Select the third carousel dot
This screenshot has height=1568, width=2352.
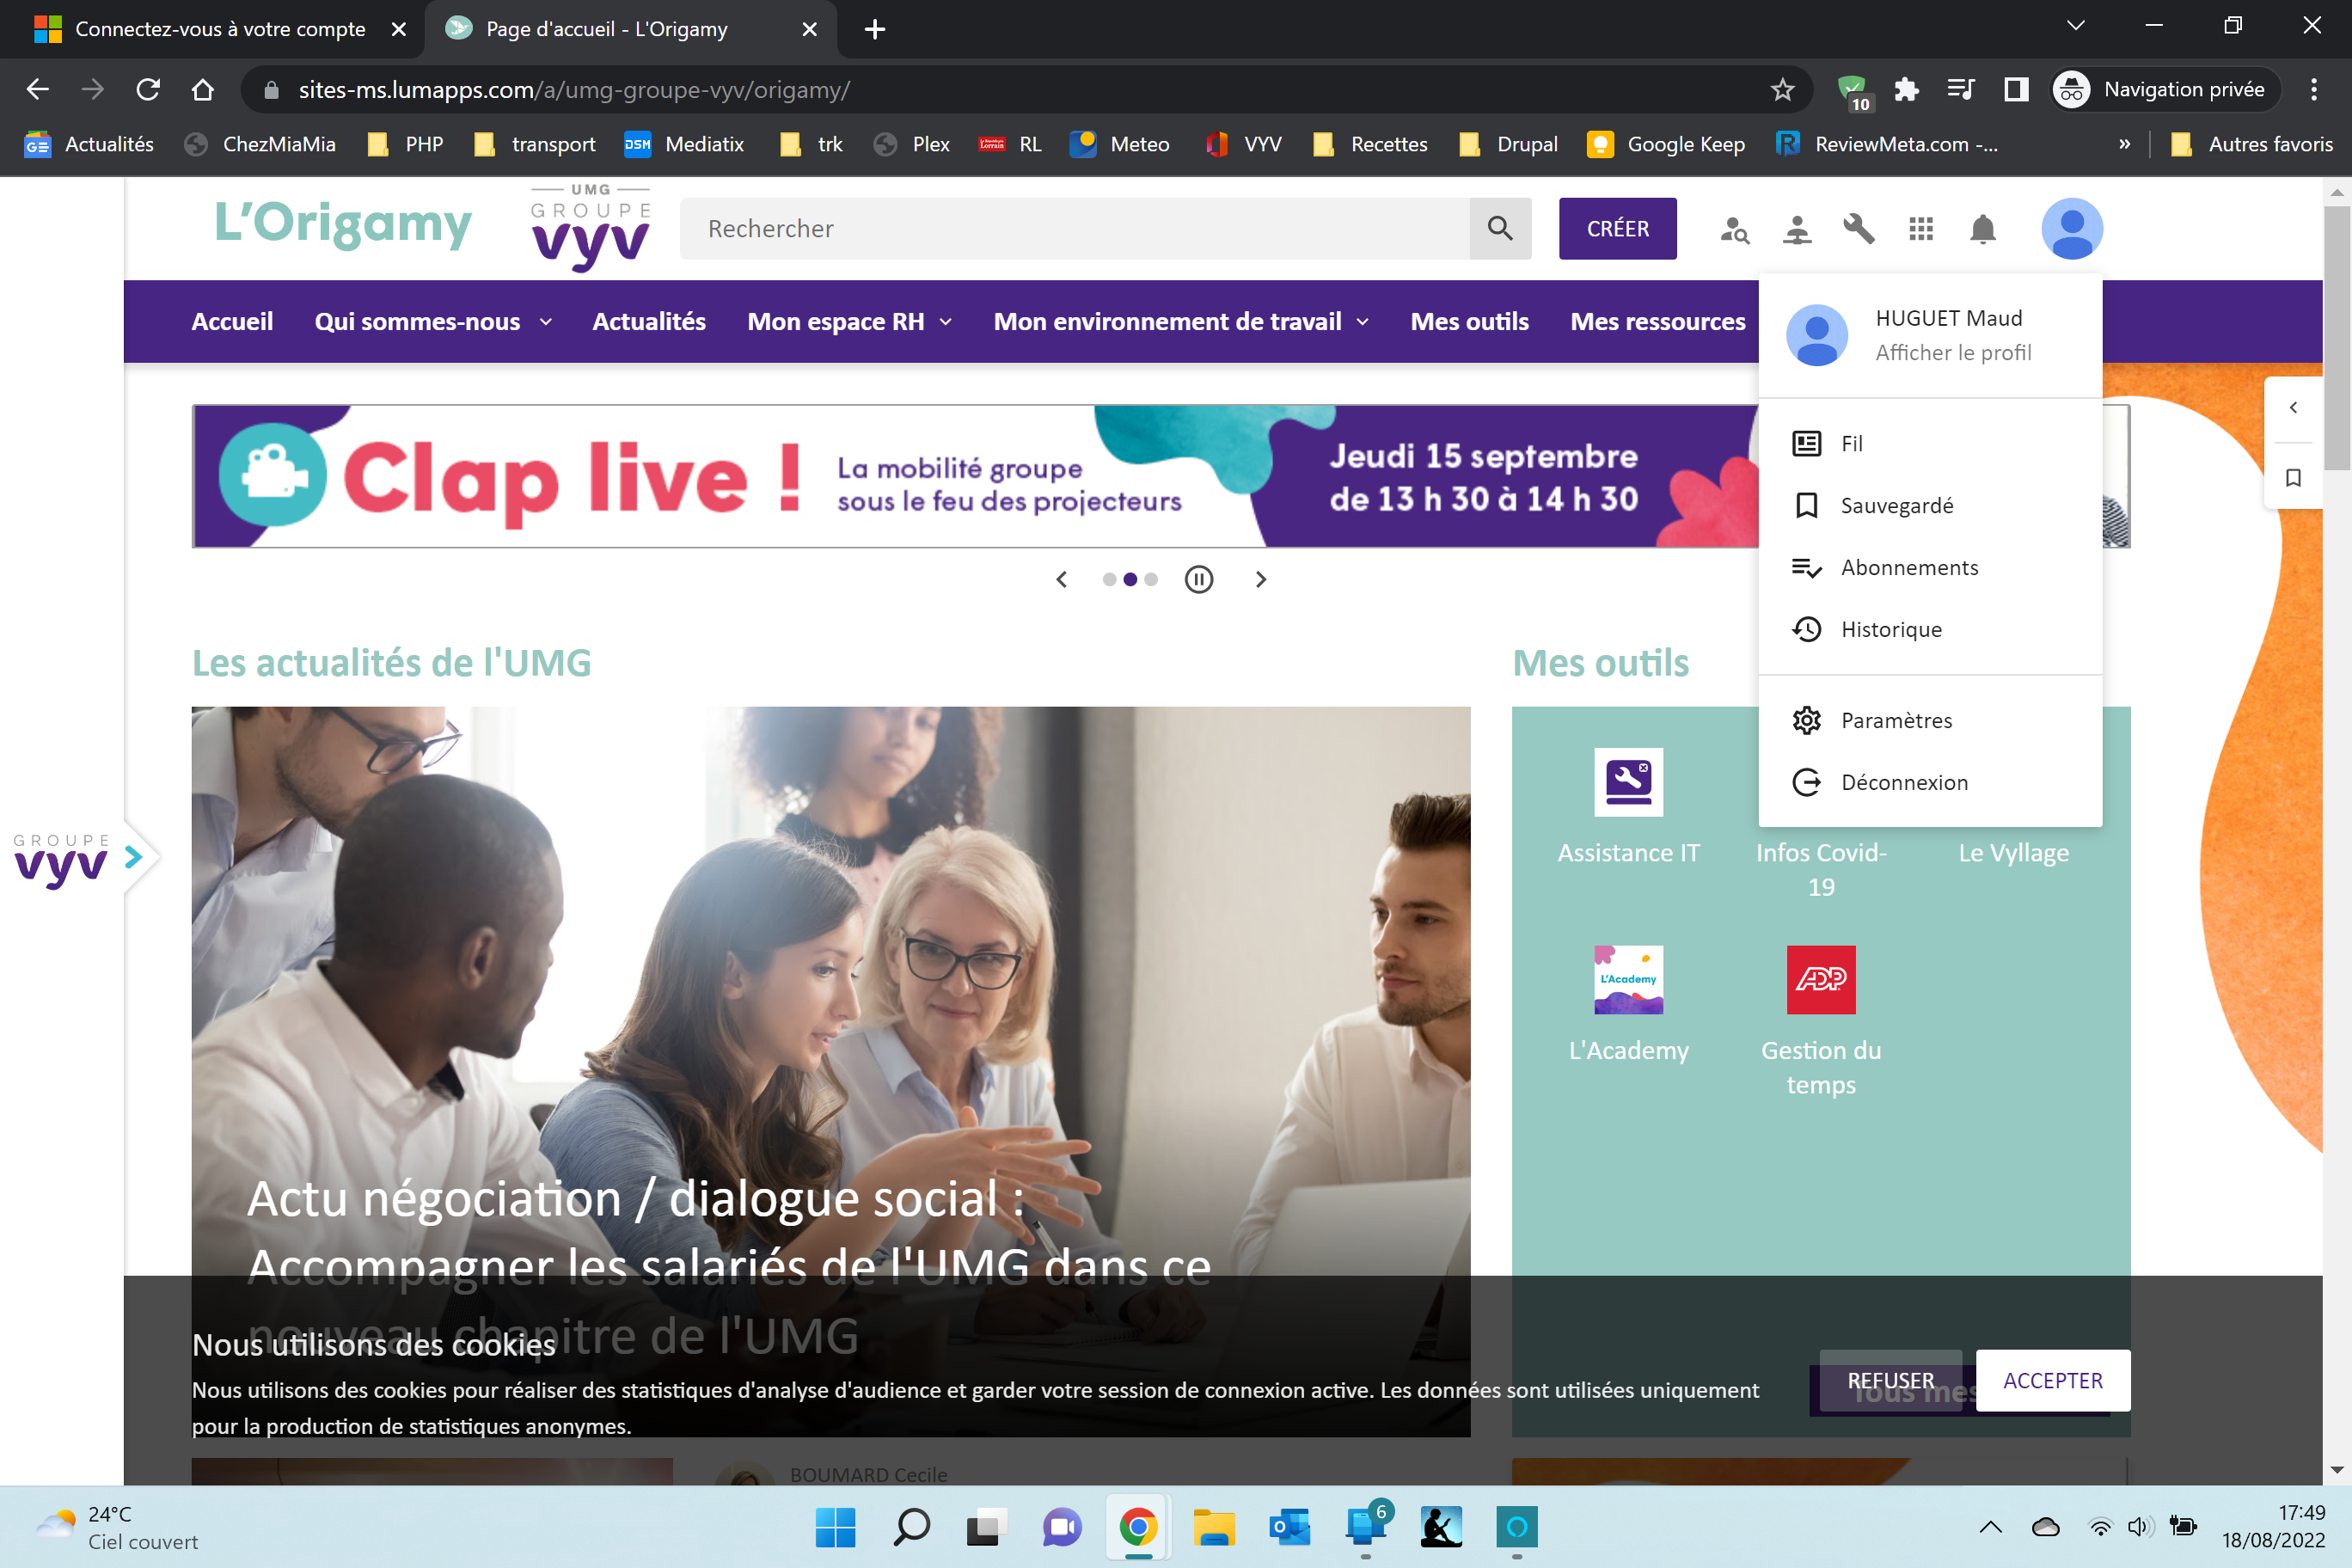tap(1151, 579)
